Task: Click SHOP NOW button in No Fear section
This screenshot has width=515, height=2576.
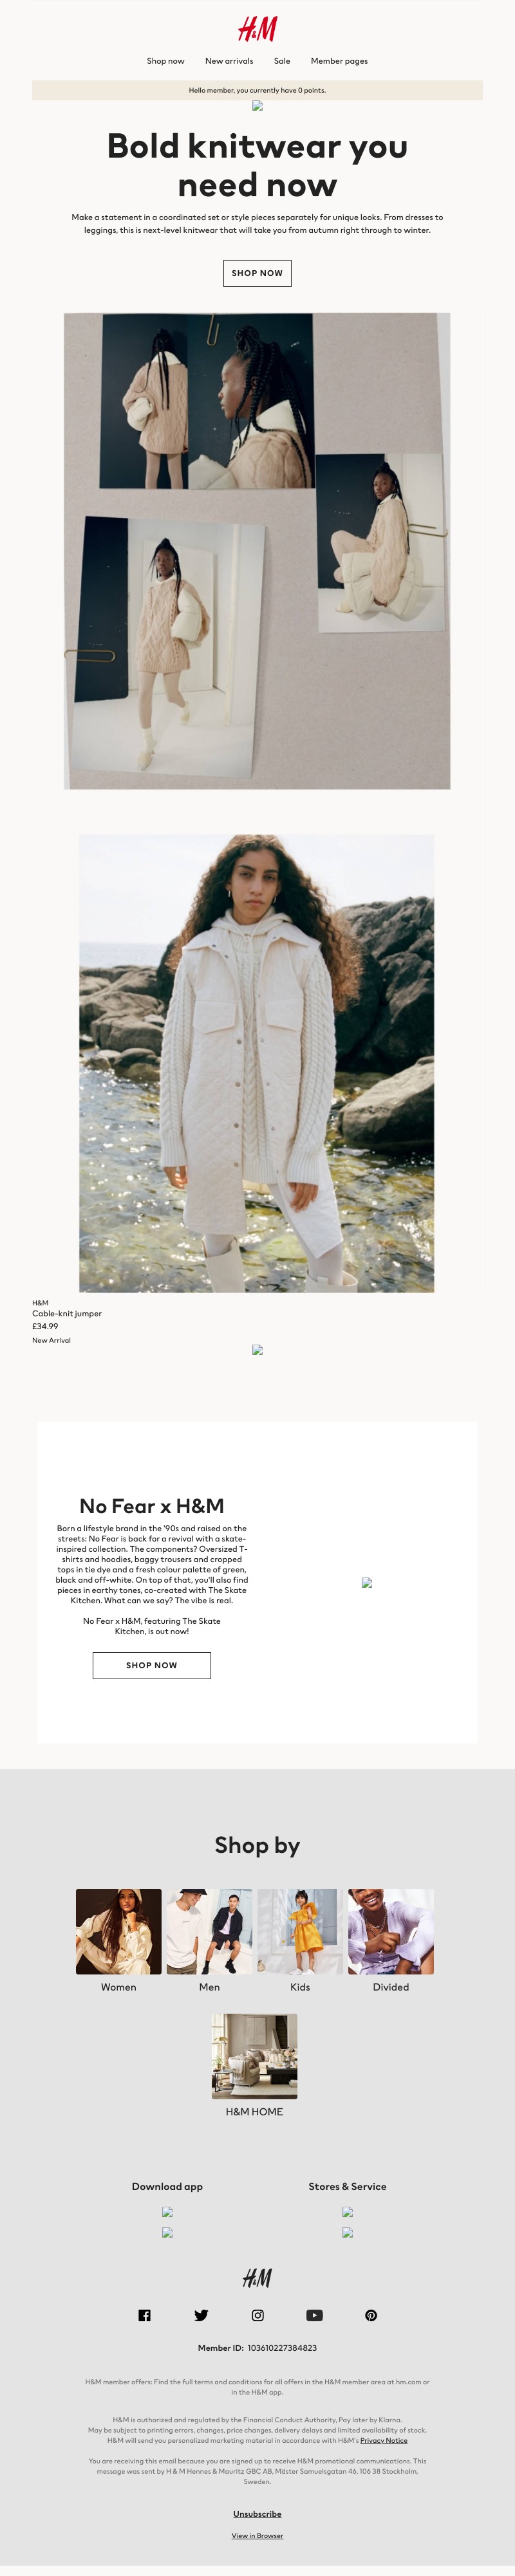Action: [152, 1665]
